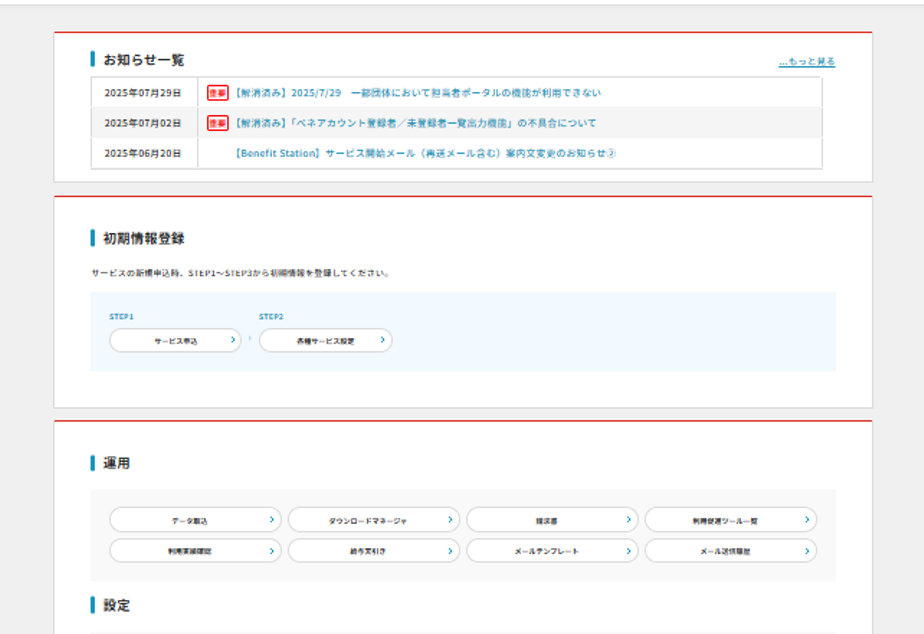The width and height of the screenshot is (924, 634).
Task: Click the 2025年07月29日 date cell
Action: point(143,93)
